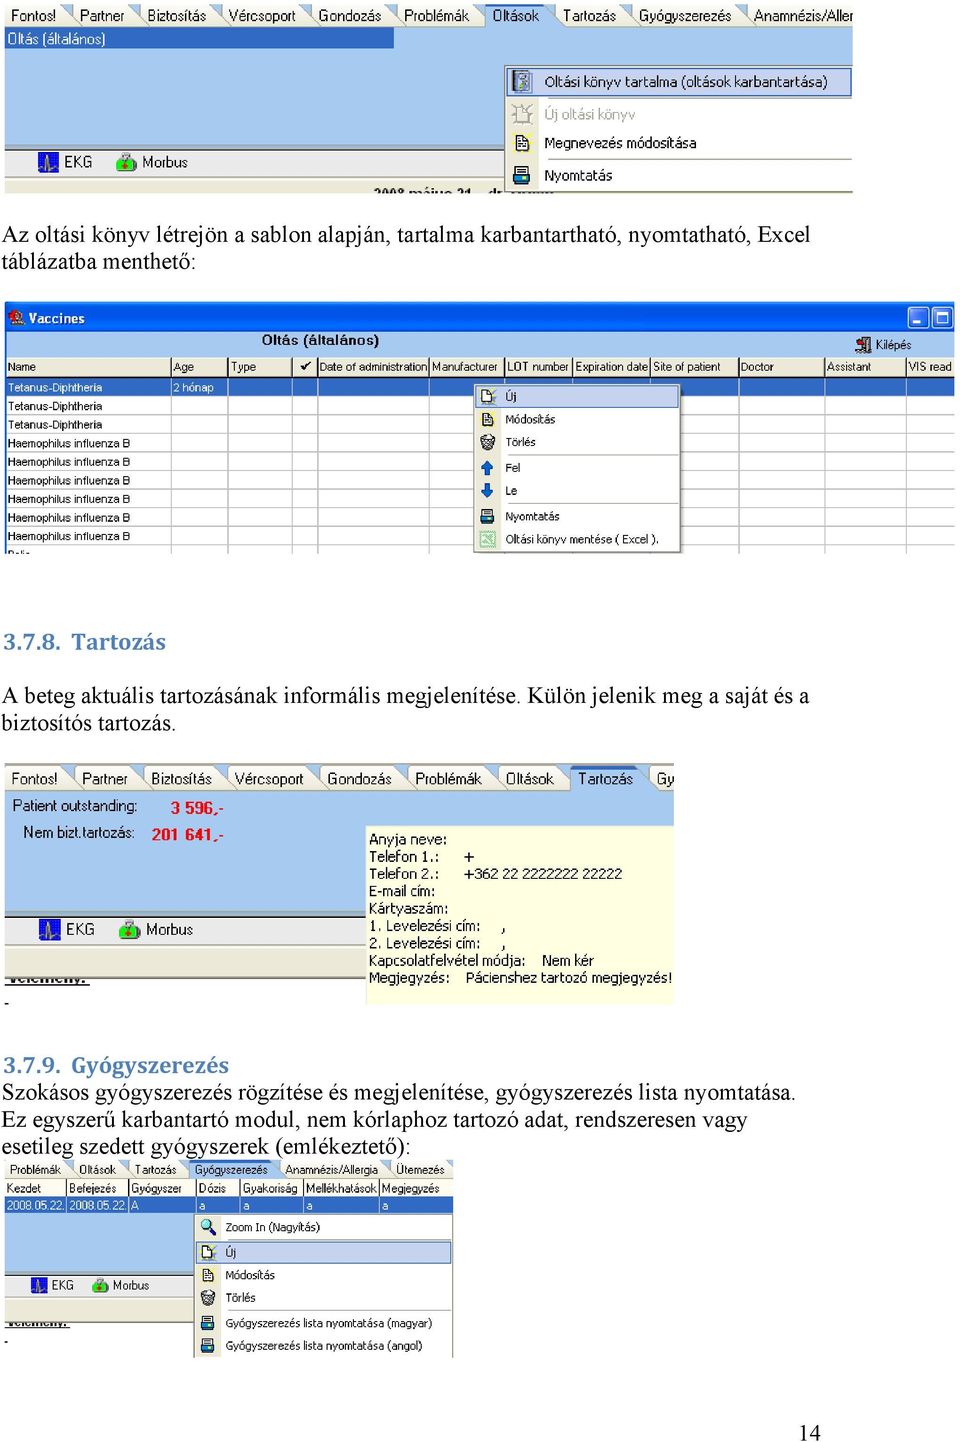Click the 'Type' column header in Vaccines

260,367
